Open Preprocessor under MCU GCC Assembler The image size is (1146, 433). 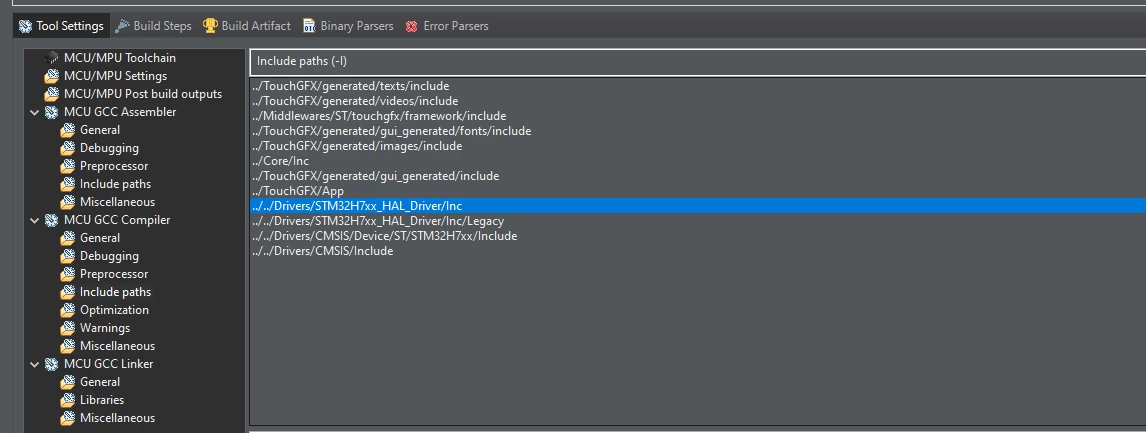(x=114, y=166)
